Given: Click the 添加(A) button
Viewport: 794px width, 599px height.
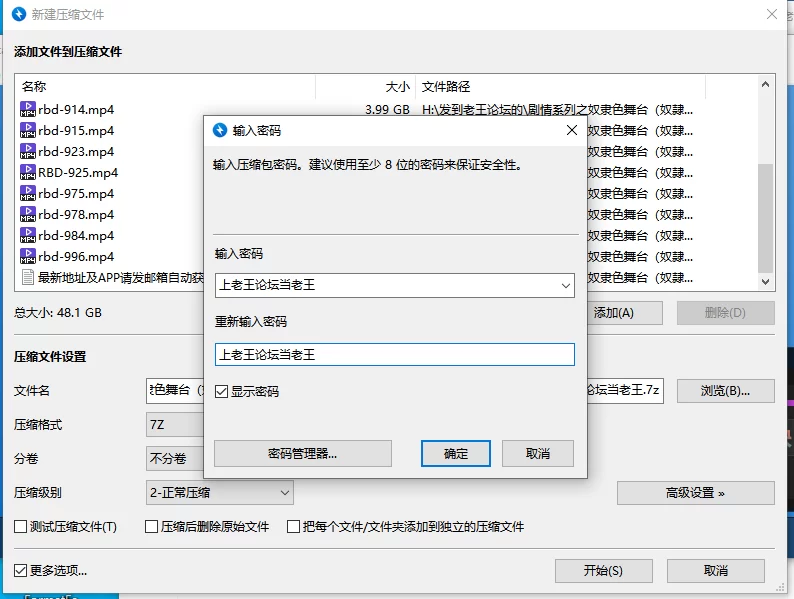Looking at the screenshot, I should tap(624, 313).
